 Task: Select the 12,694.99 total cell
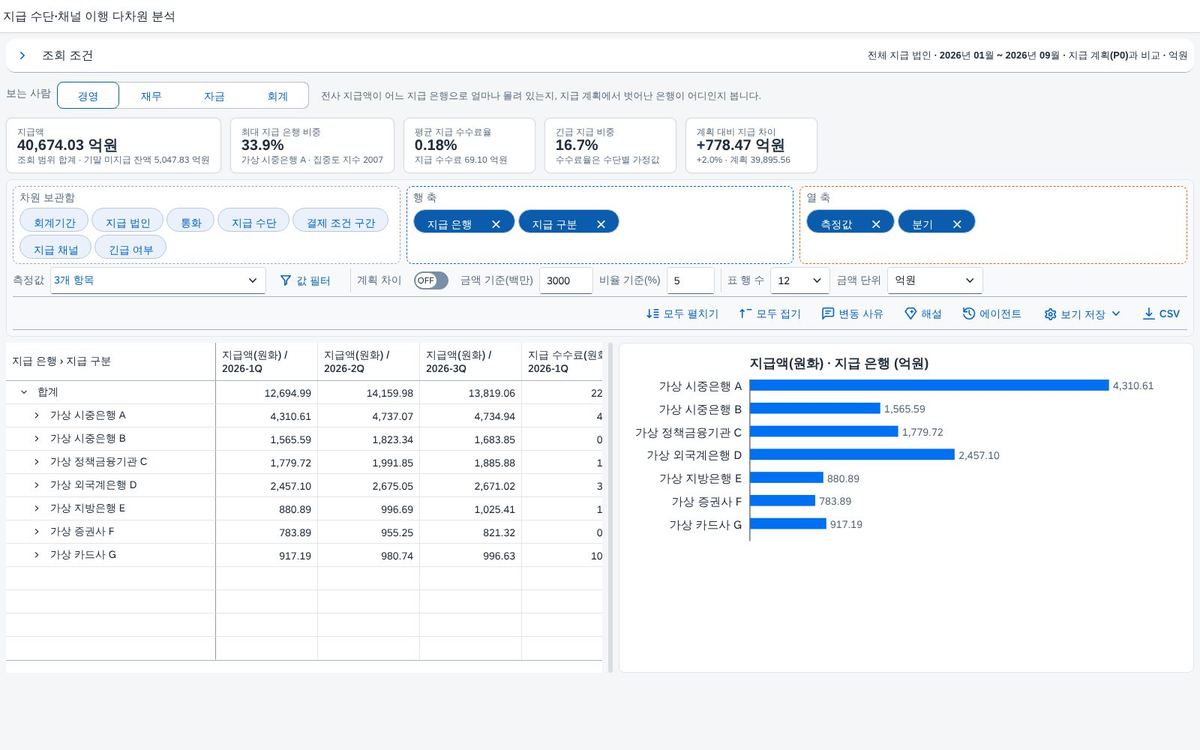pyautogui.click(x=266, y=392)
